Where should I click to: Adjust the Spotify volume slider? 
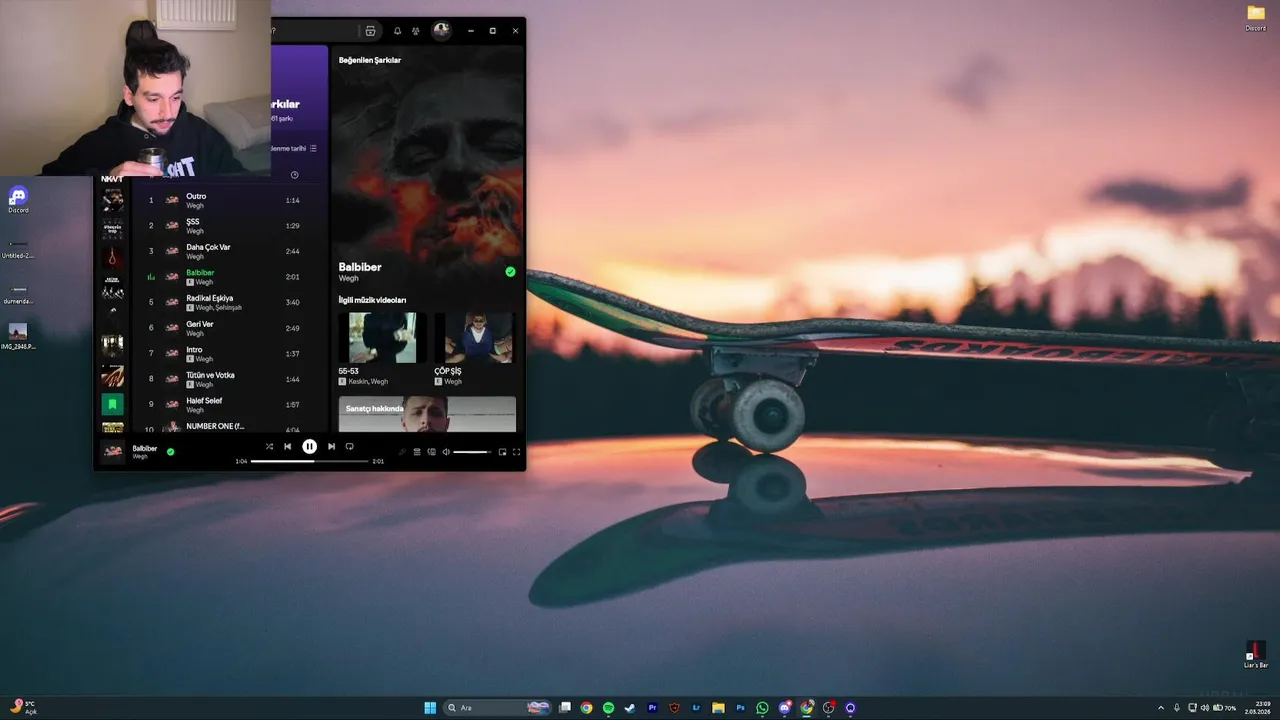click(x=472, y=452)
